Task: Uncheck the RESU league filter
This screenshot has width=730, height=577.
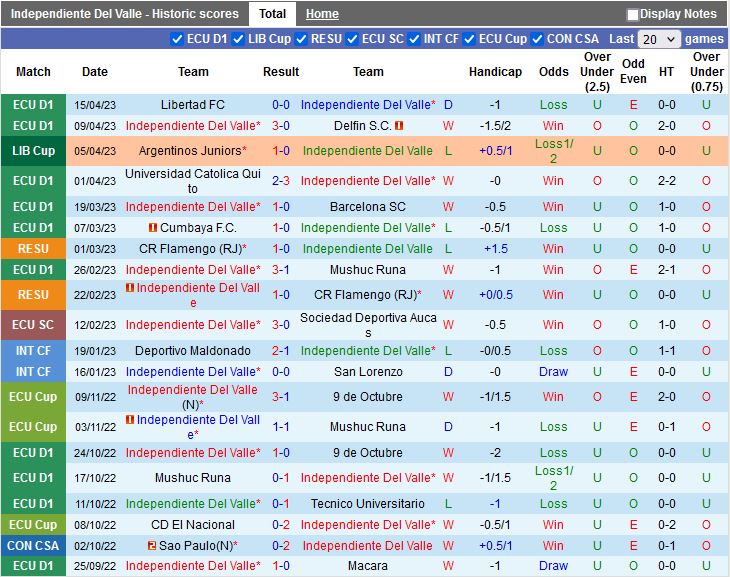Action: (x=301, y=39)
